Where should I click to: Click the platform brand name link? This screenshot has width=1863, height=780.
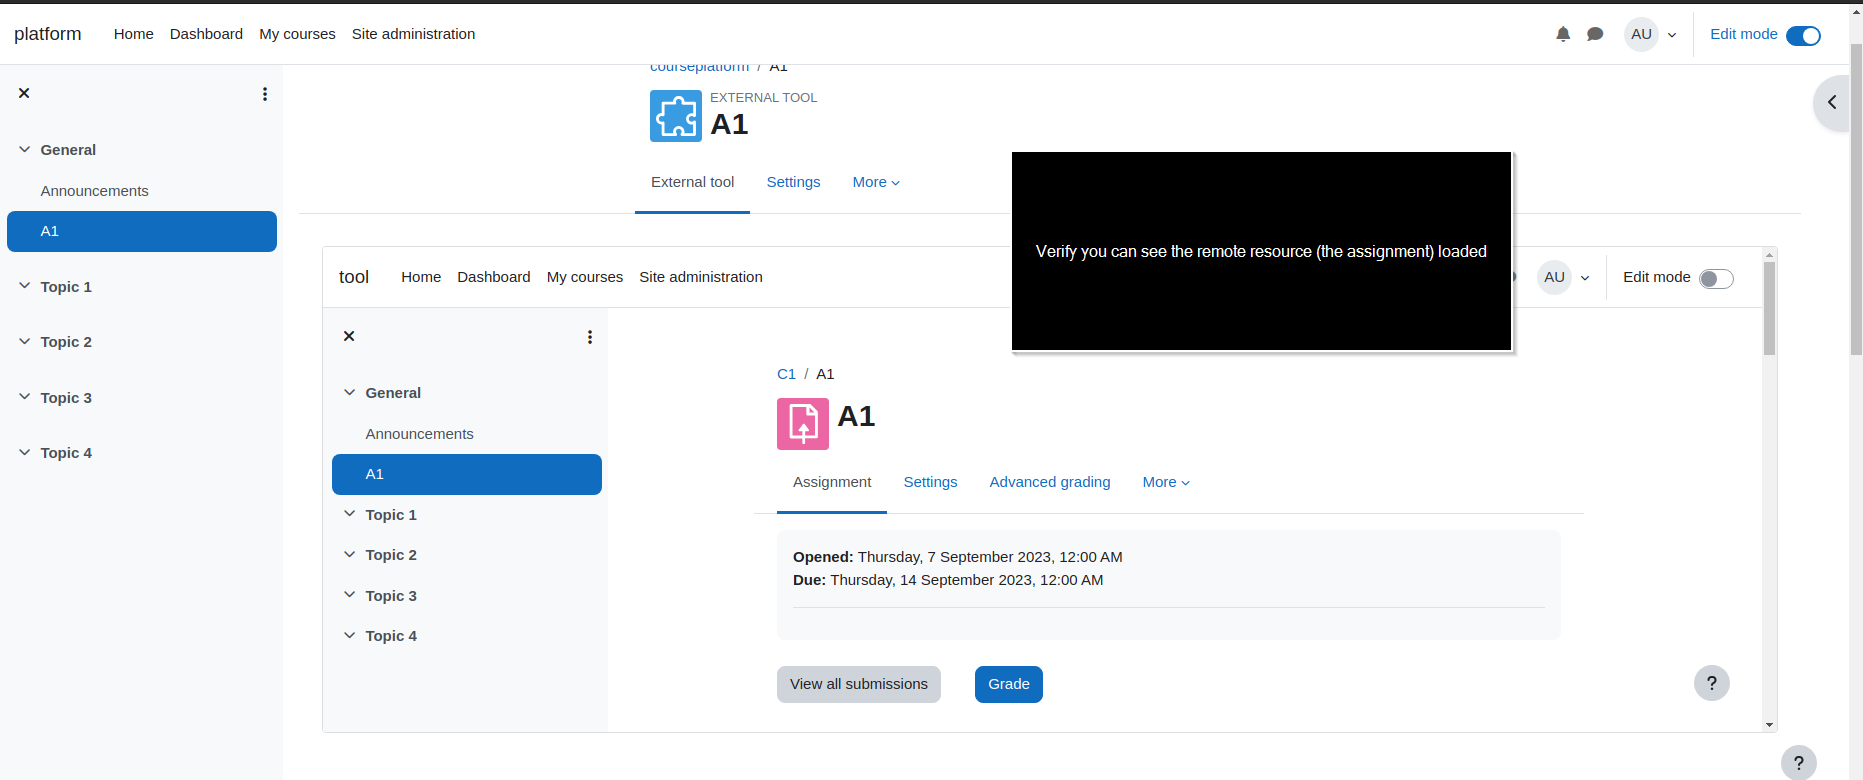(x=48, y=34)
